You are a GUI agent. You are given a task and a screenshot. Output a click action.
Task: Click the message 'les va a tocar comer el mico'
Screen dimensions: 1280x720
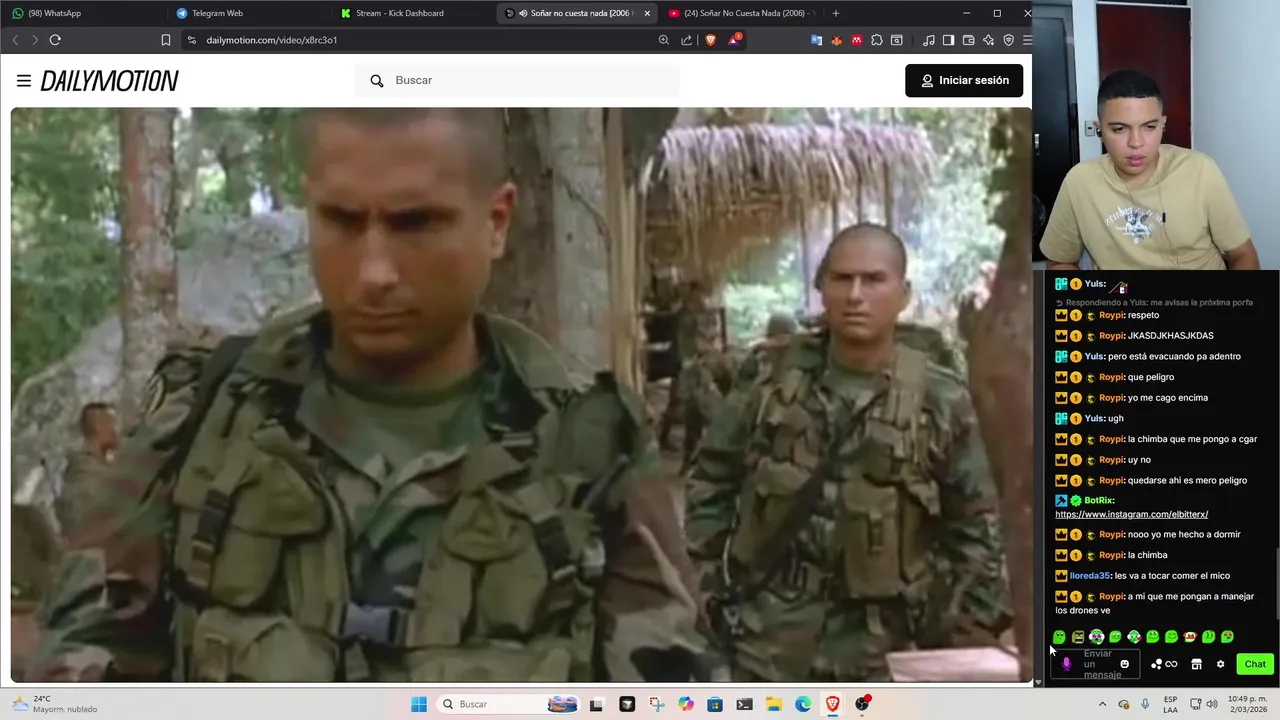tap(1172, 576)
